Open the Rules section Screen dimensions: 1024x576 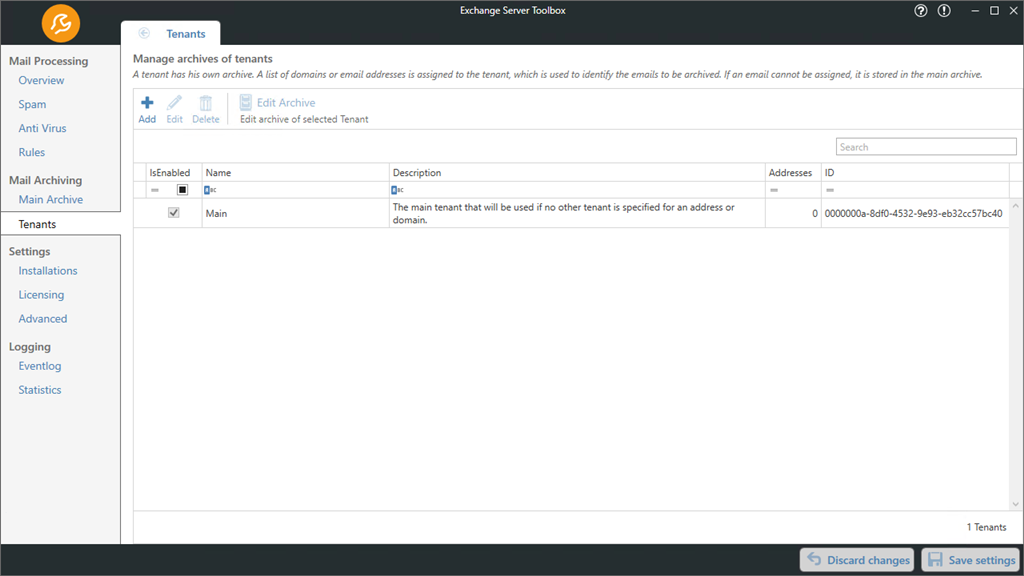pyautogui.click(x=31, y=152)
